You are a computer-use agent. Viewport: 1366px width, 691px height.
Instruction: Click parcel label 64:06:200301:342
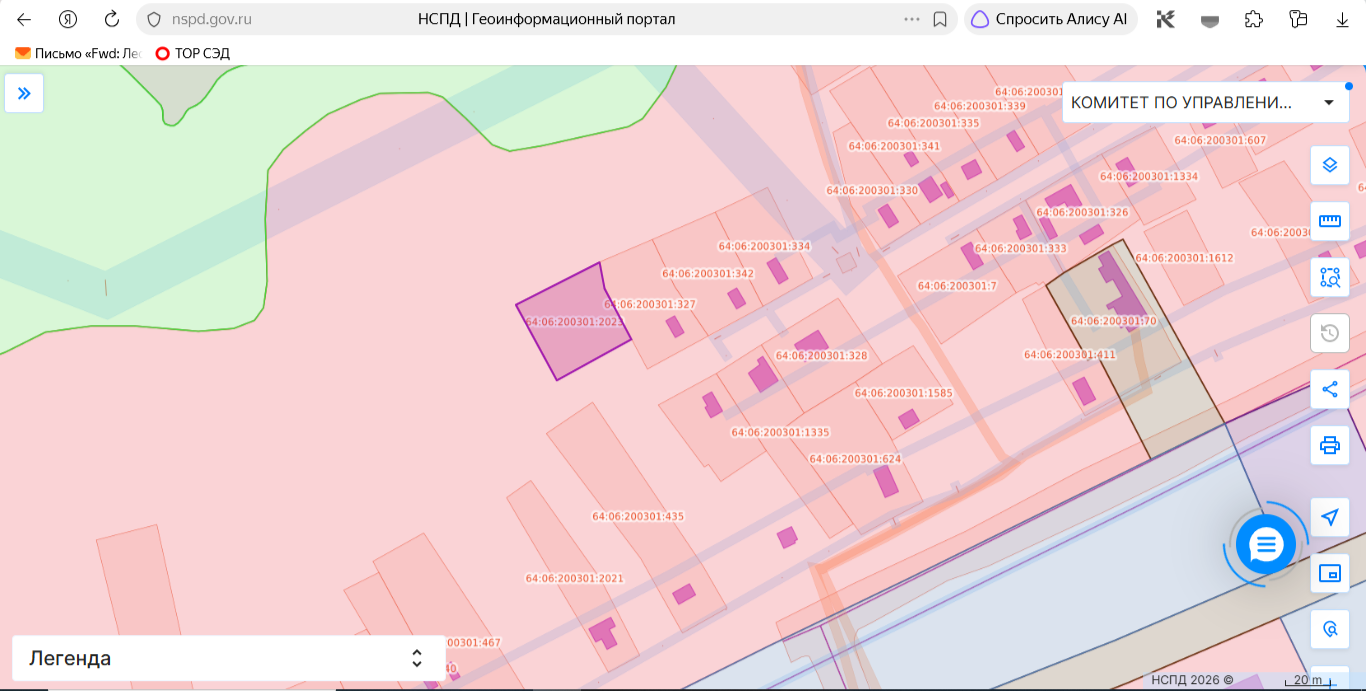[708, 273]
